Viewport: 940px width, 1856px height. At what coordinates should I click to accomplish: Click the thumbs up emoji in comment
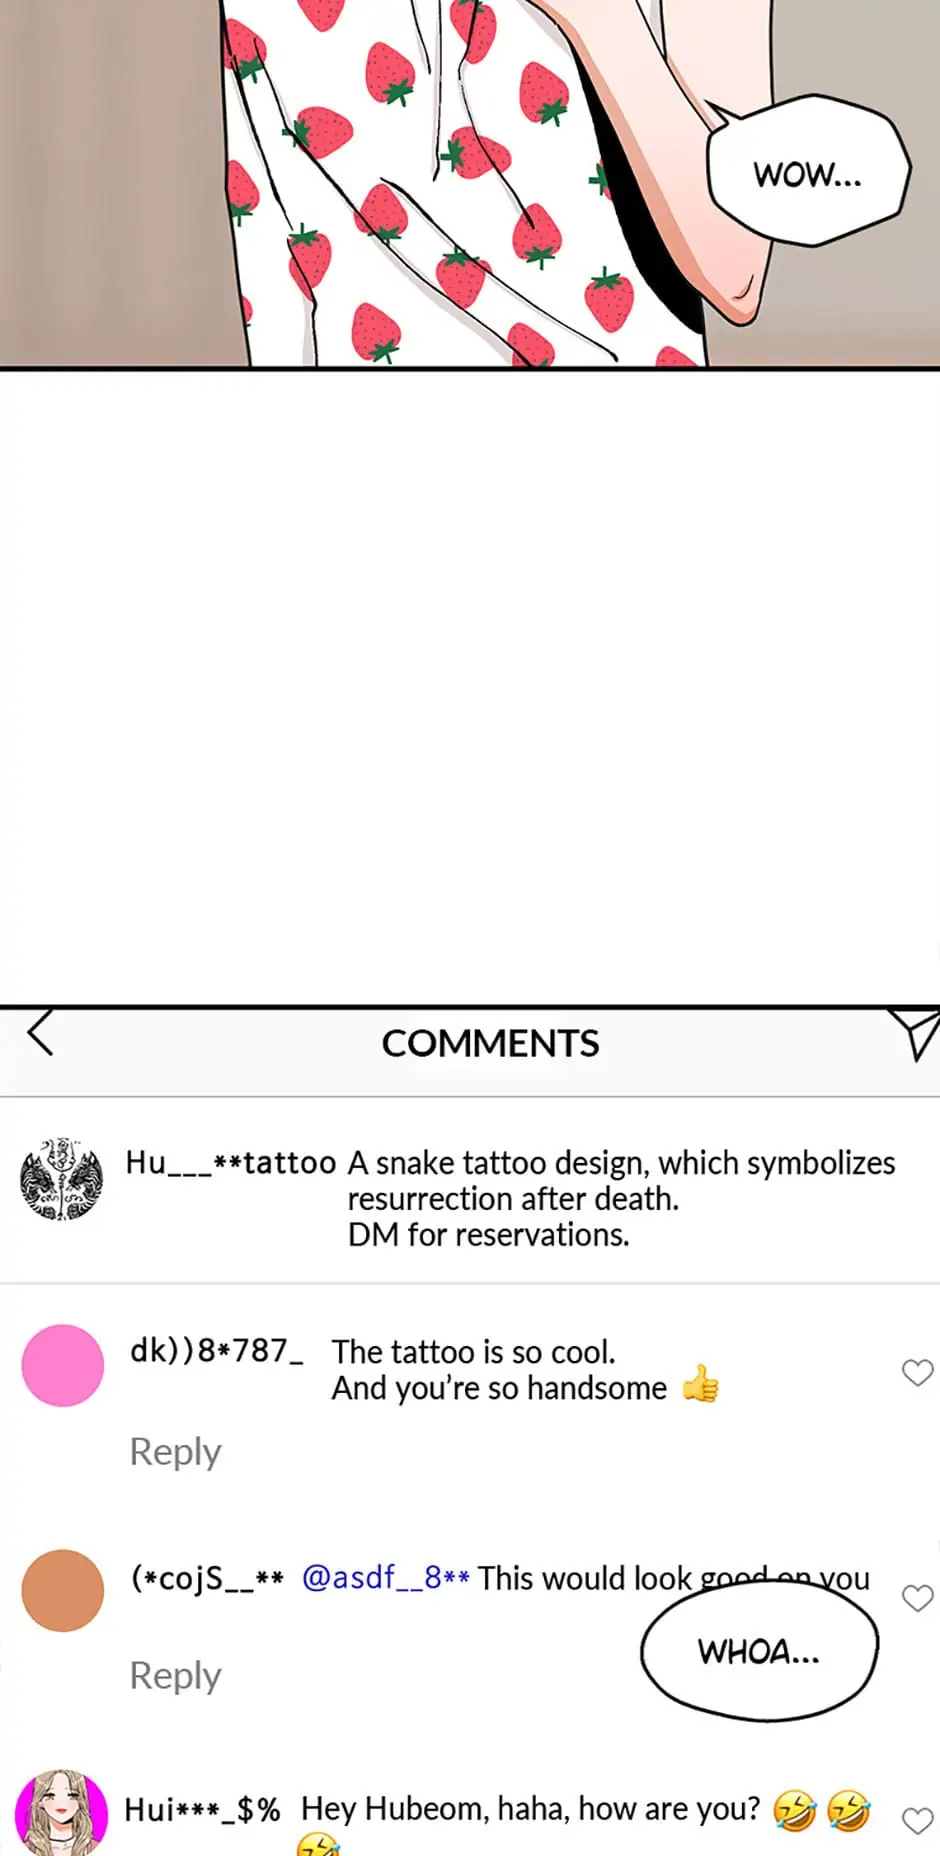[700, 1385]
